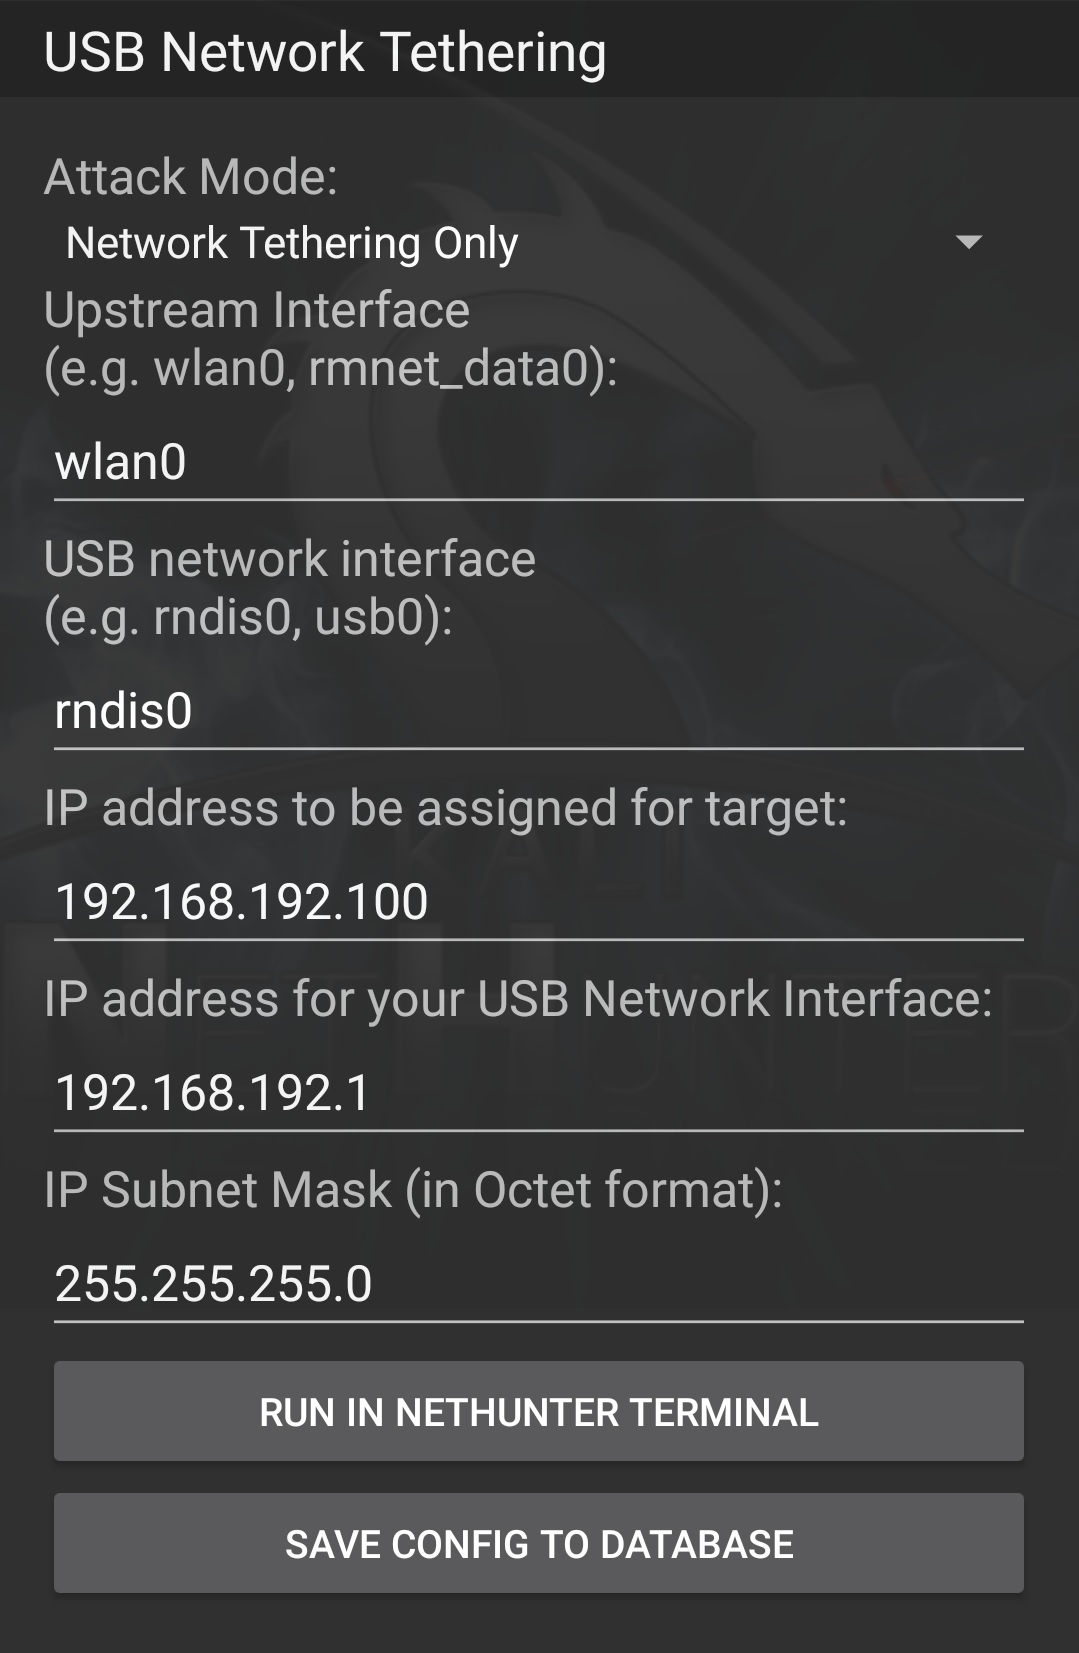
Task: Click the USB network interface label
Action: 290,559
